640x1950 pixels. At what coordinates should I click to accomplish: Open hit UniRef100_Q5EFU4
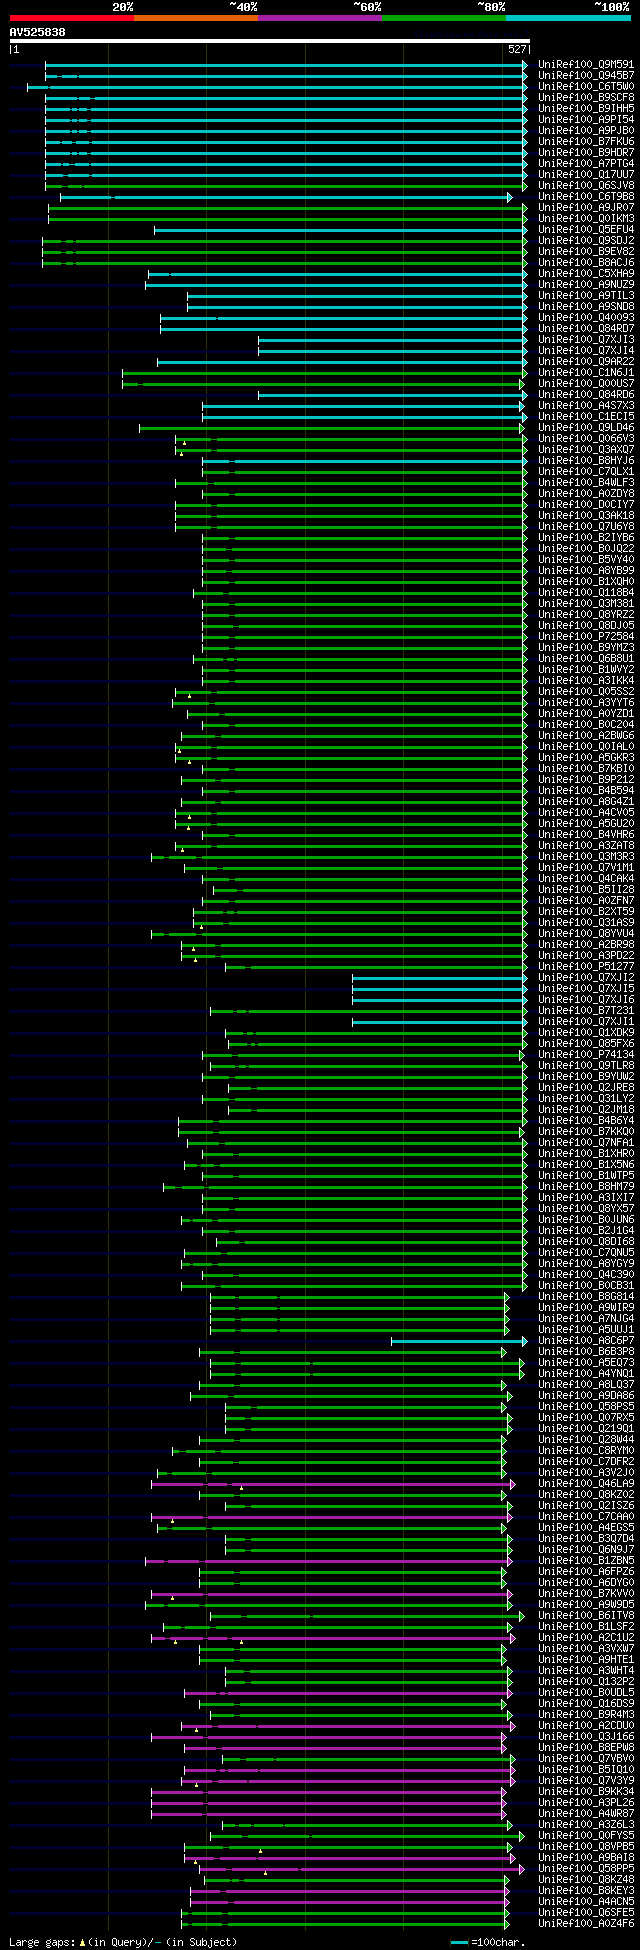click(x=586, y=229)
